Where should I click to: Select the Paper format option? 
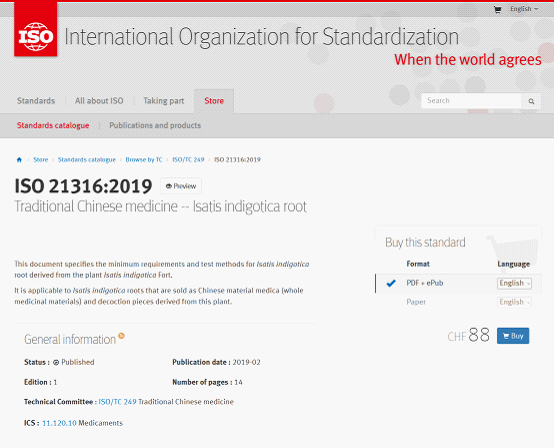click(x=416, y=302)
